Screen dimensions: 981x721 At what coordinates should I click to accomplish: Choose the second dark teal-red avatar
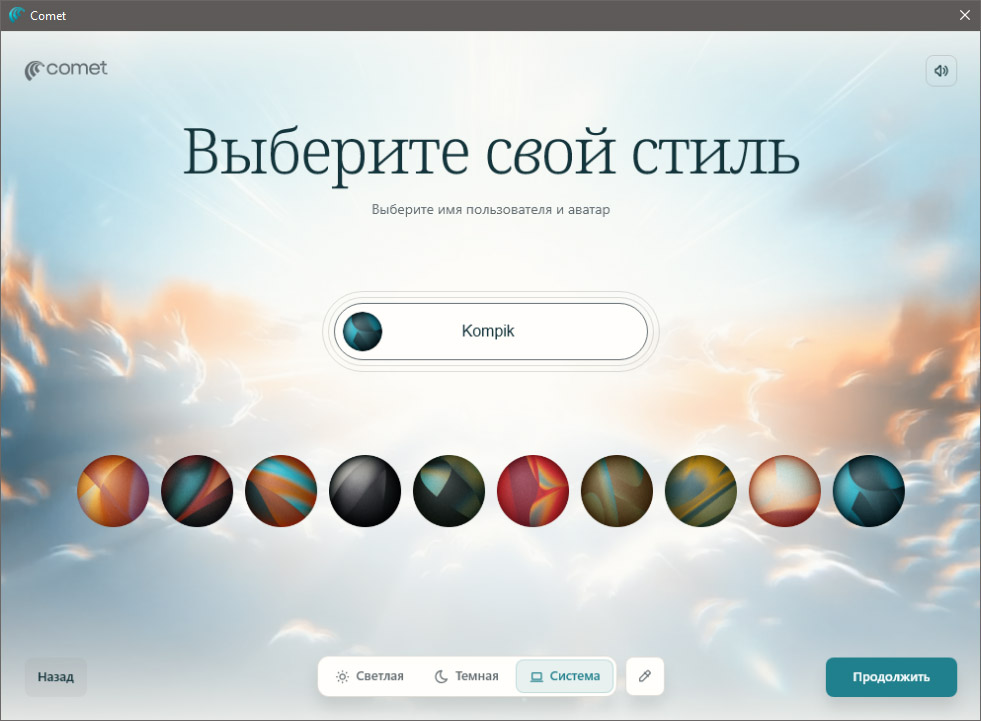click(197, 491)
